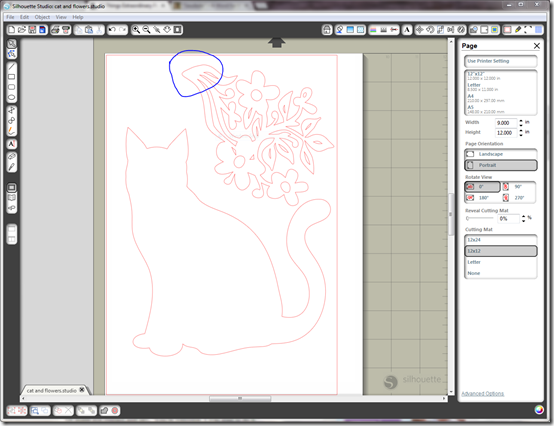
Task: Select the Line drawing tool
Action: pos(12,67)
